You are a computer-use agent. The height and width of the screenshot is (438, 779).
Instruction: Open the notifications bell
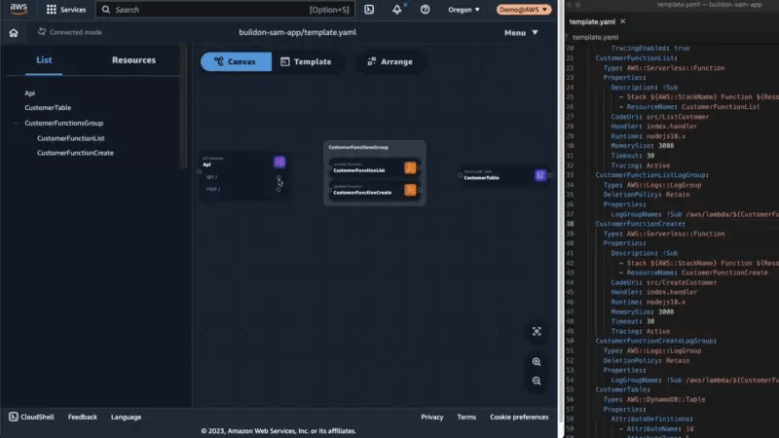[397, 9]
